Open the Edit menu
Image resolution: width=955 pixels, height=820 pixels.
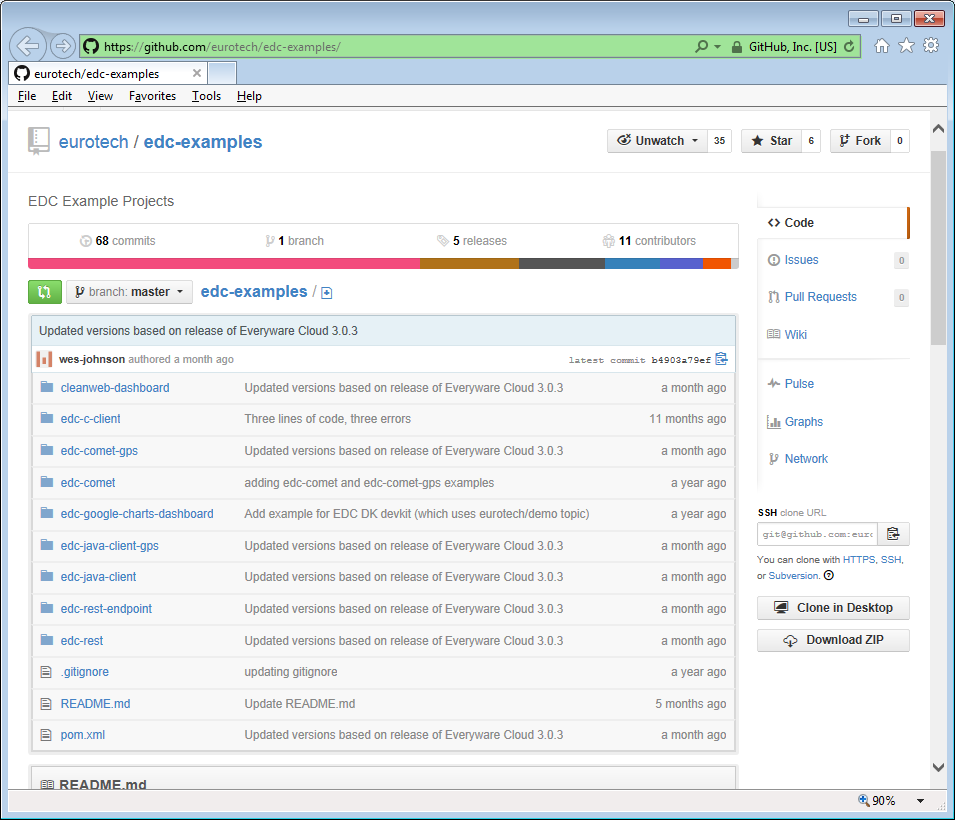click(62, 96)
